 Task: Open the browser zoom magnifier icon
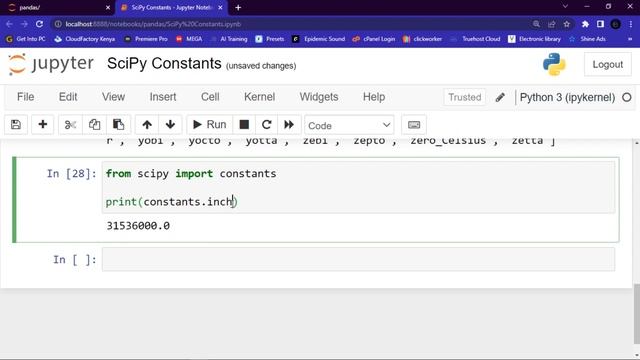(x=536, y=24)
